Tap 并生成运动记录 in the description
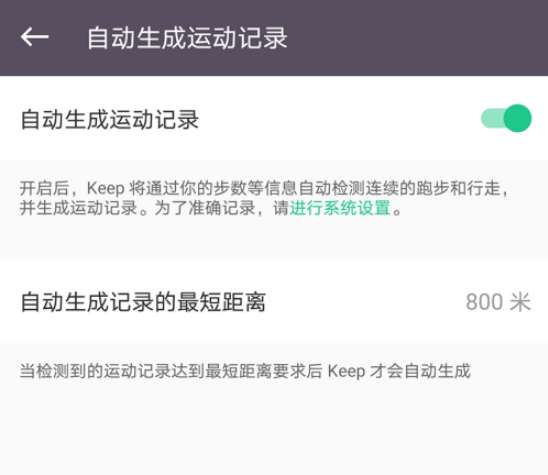Image resolution: width=548 pixels, height=475 pixels. pyautogui.click(x=78, y=208)
